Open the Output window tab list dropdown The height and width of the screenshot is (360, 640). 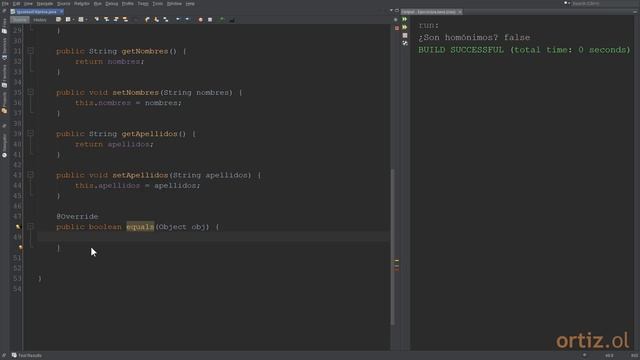point(391,10)
